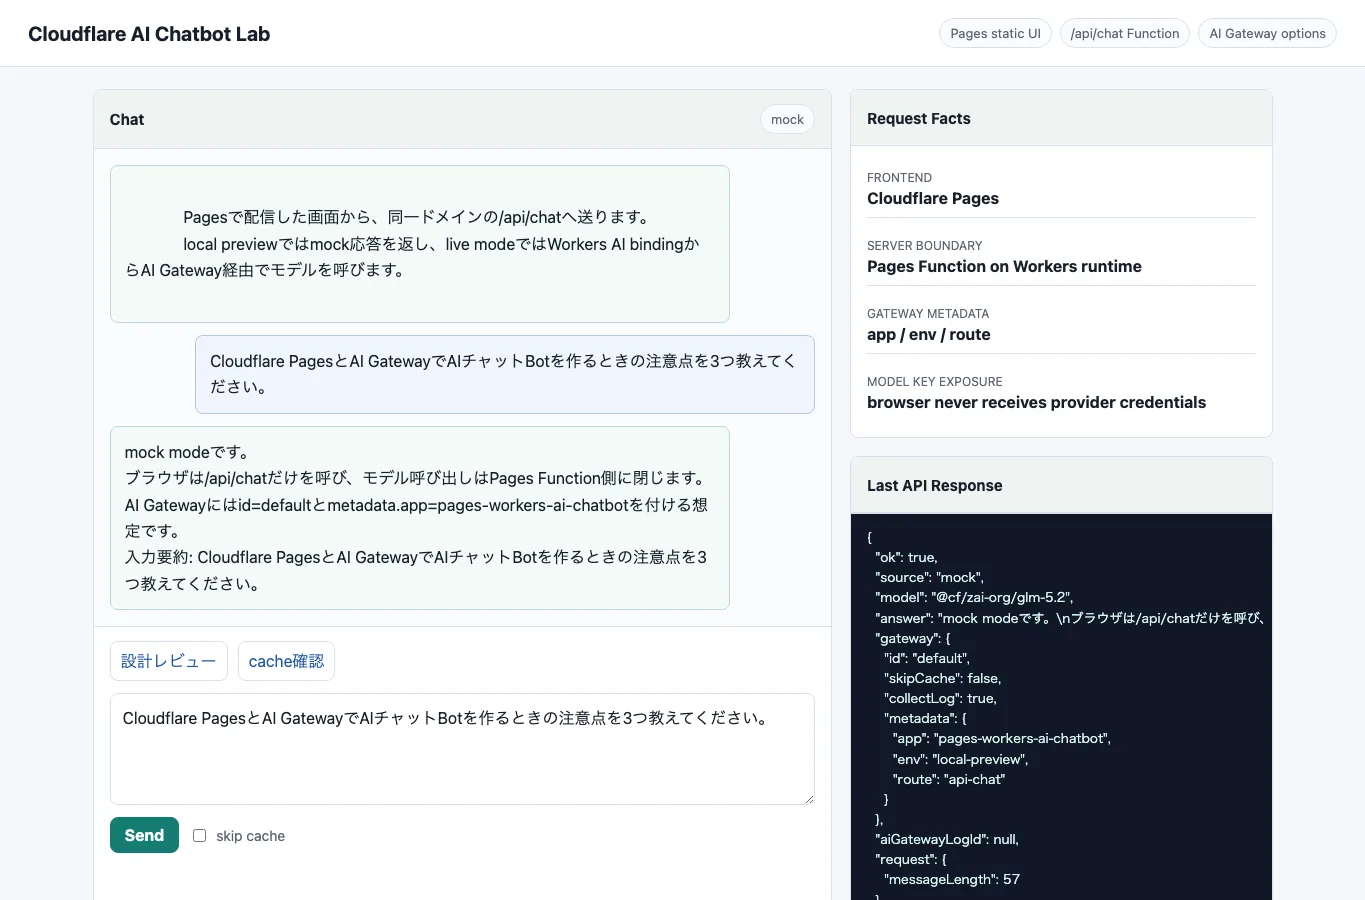Screen dimensions: 1365x900
Task: Click the JSON line "app": "pages-workers-ai-chatbot"
Action: pyautogui.click(x=1002, y=738)
